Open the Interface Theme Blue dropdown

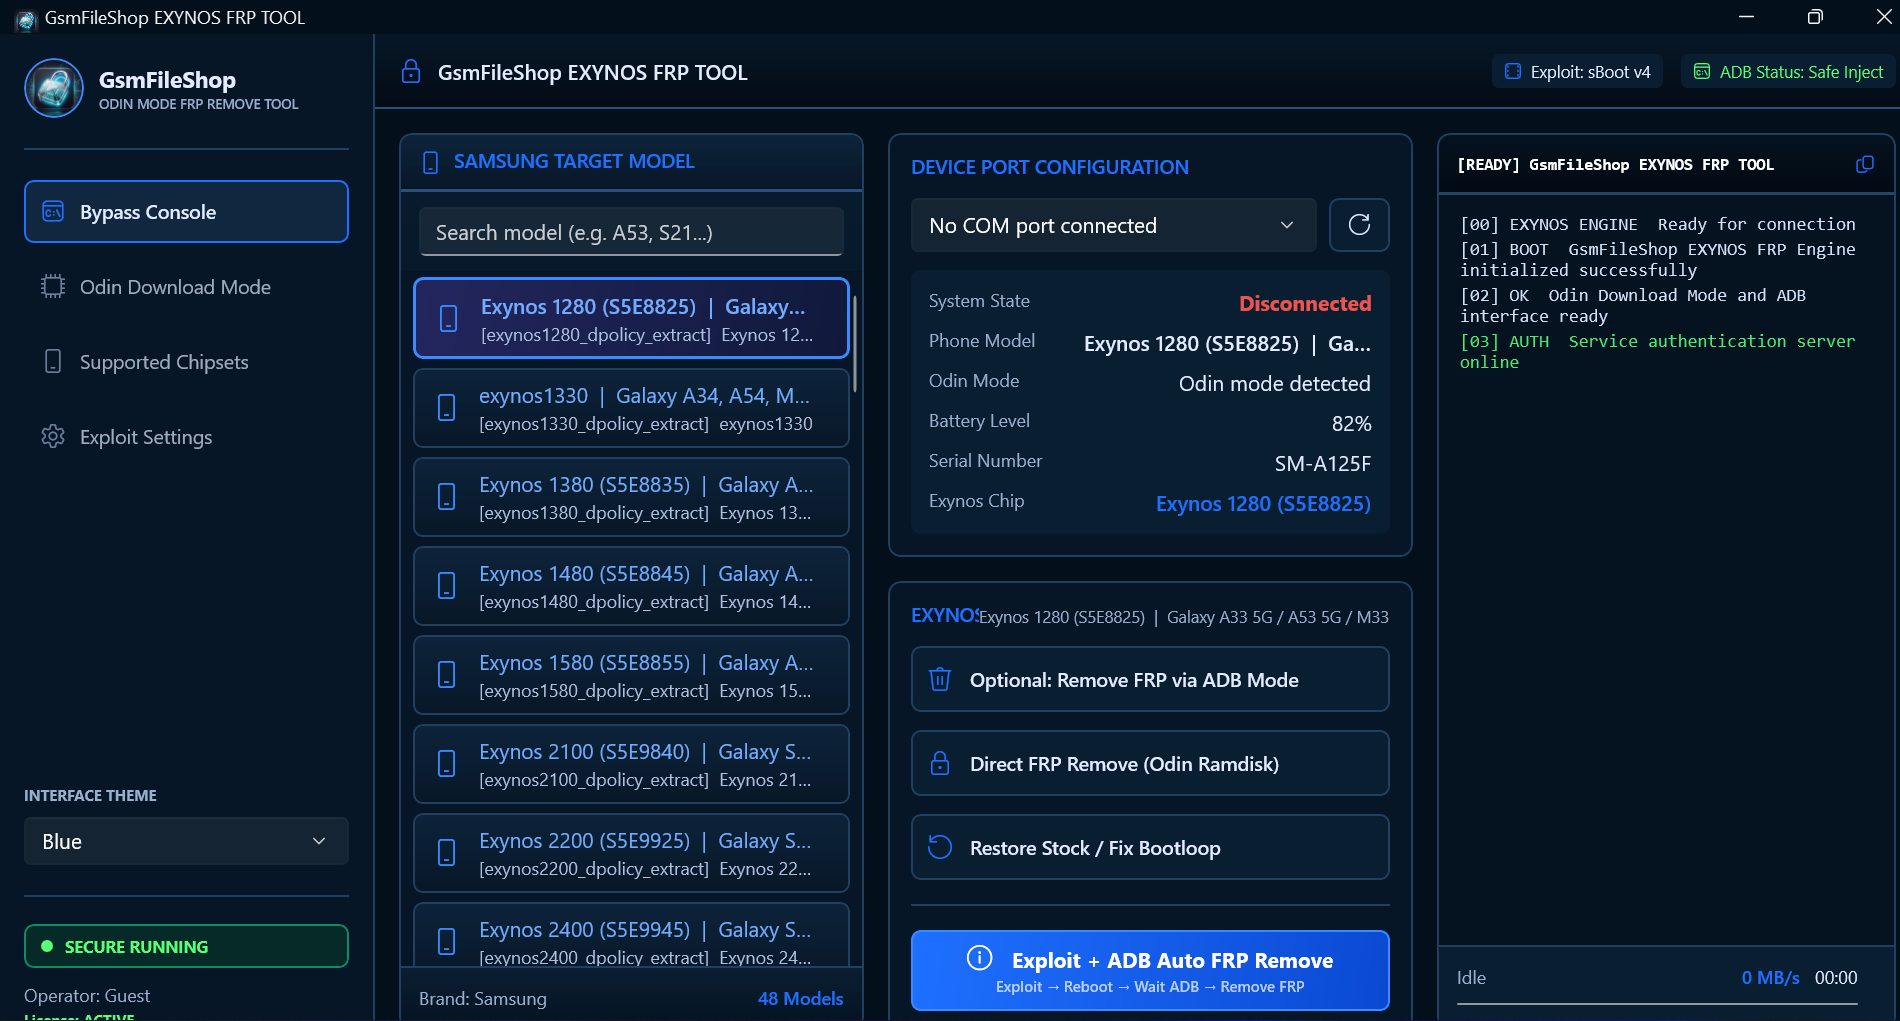pos(186,841)
